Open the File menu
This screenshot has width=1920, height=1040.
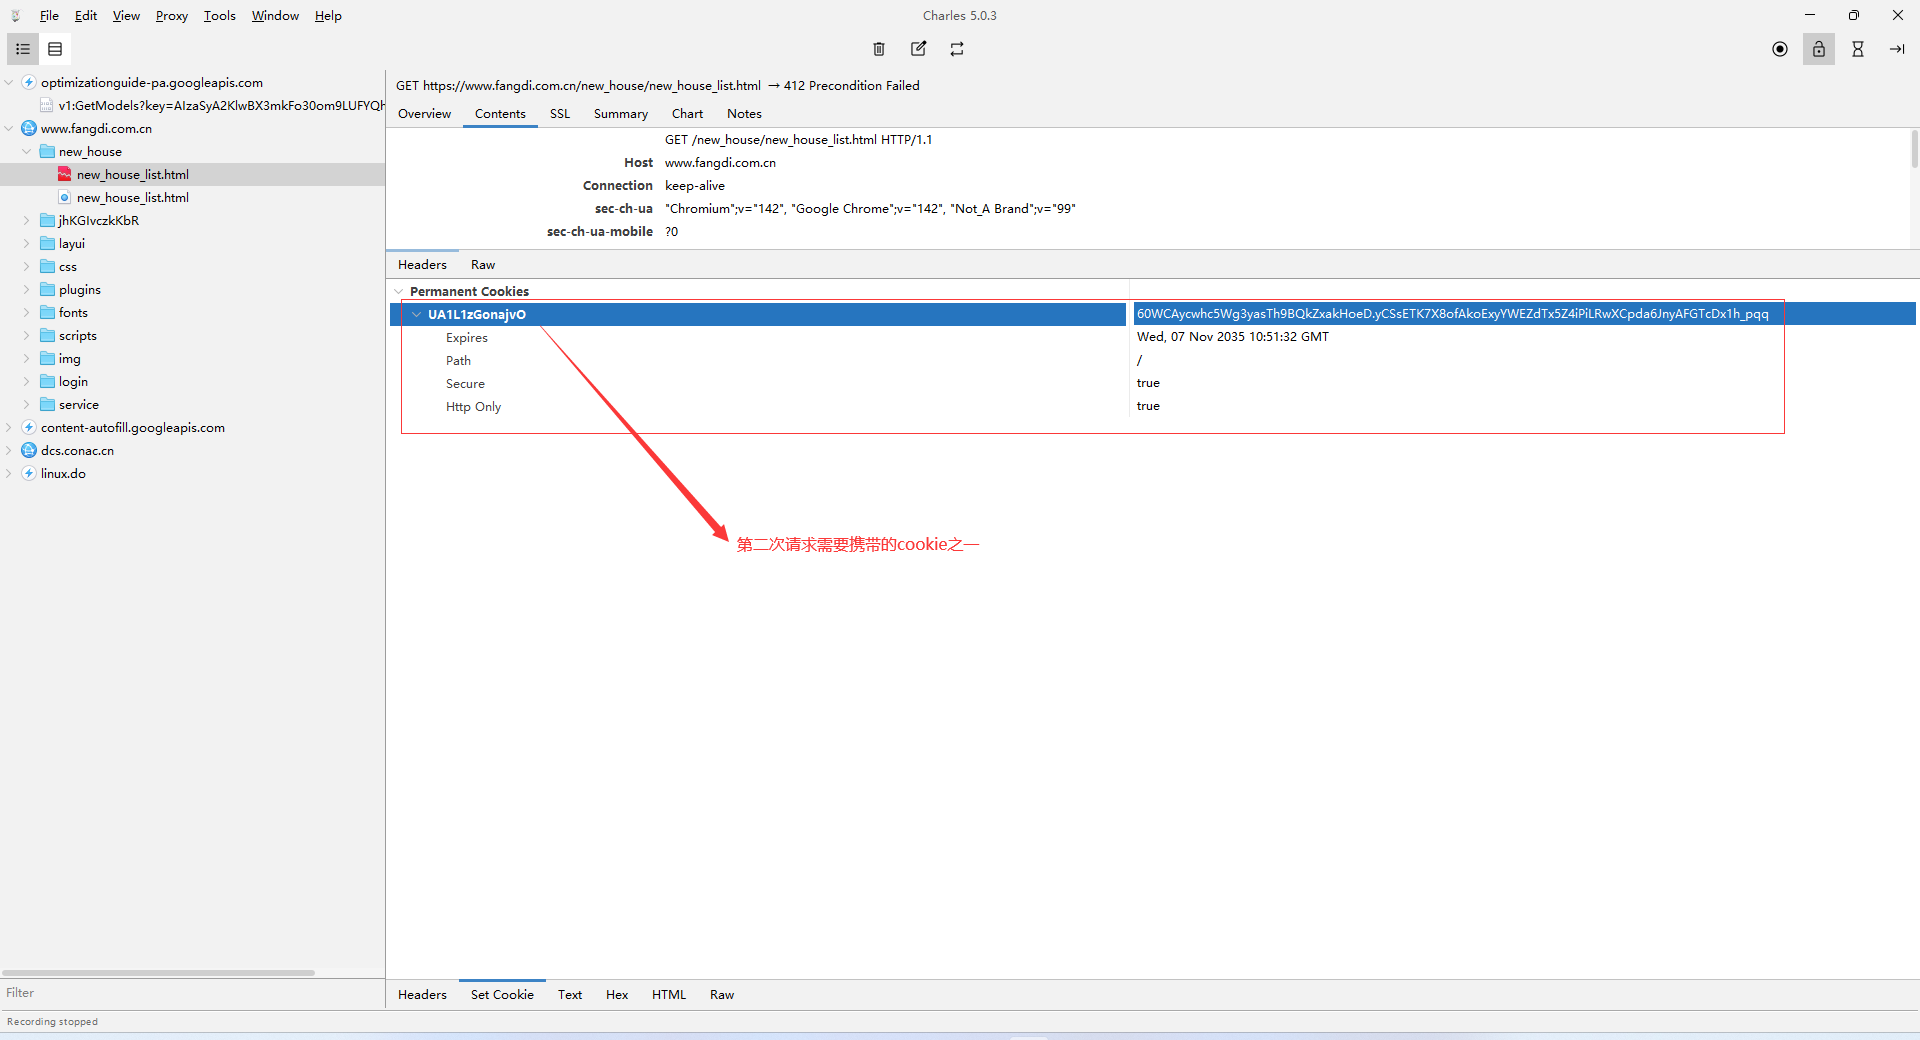click(49, 16)
